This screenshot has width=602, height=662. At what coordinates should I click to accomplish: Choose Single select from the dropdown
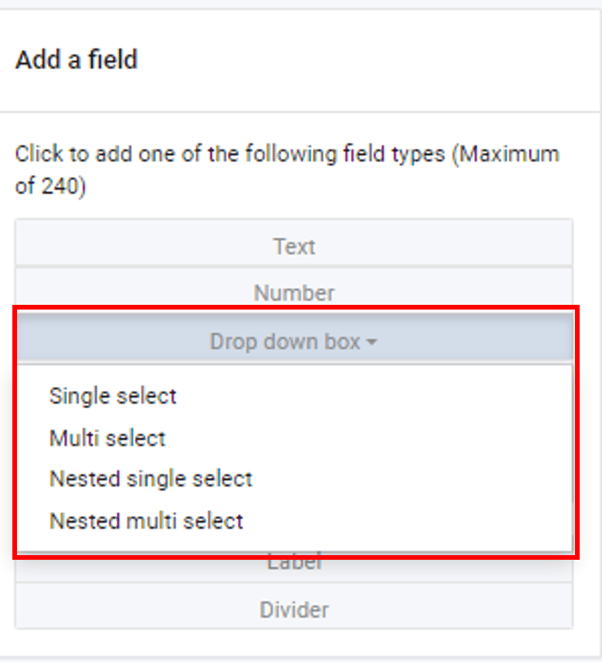[113, 396]
